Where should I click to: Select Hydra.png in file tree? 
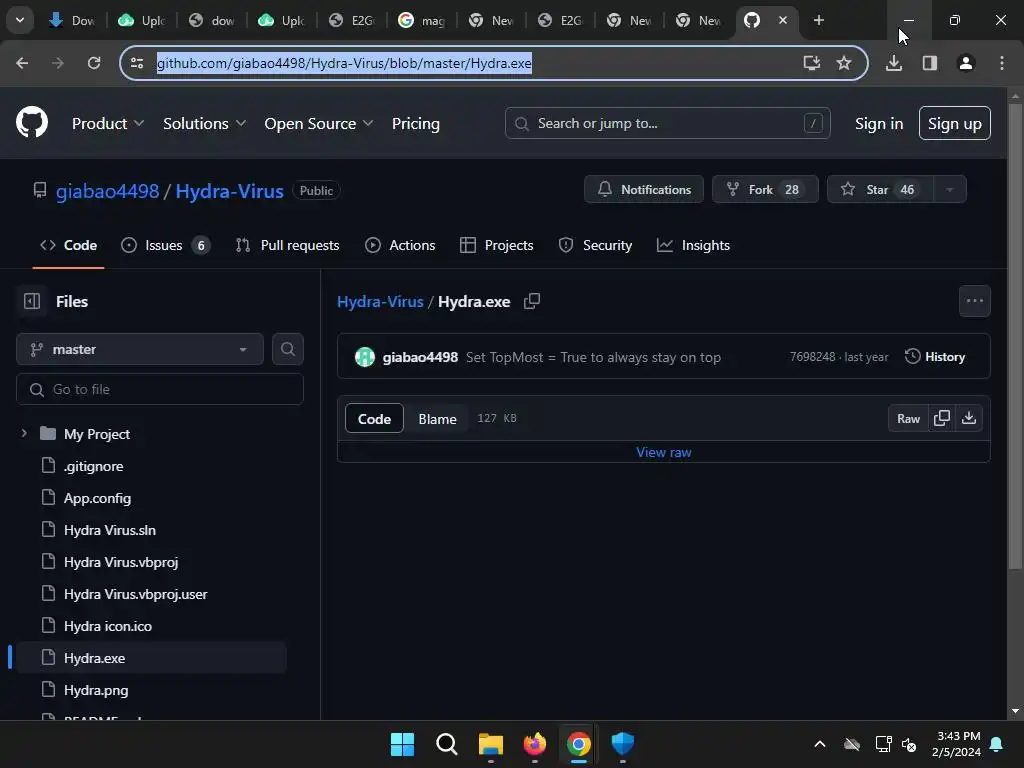point(96,690)
